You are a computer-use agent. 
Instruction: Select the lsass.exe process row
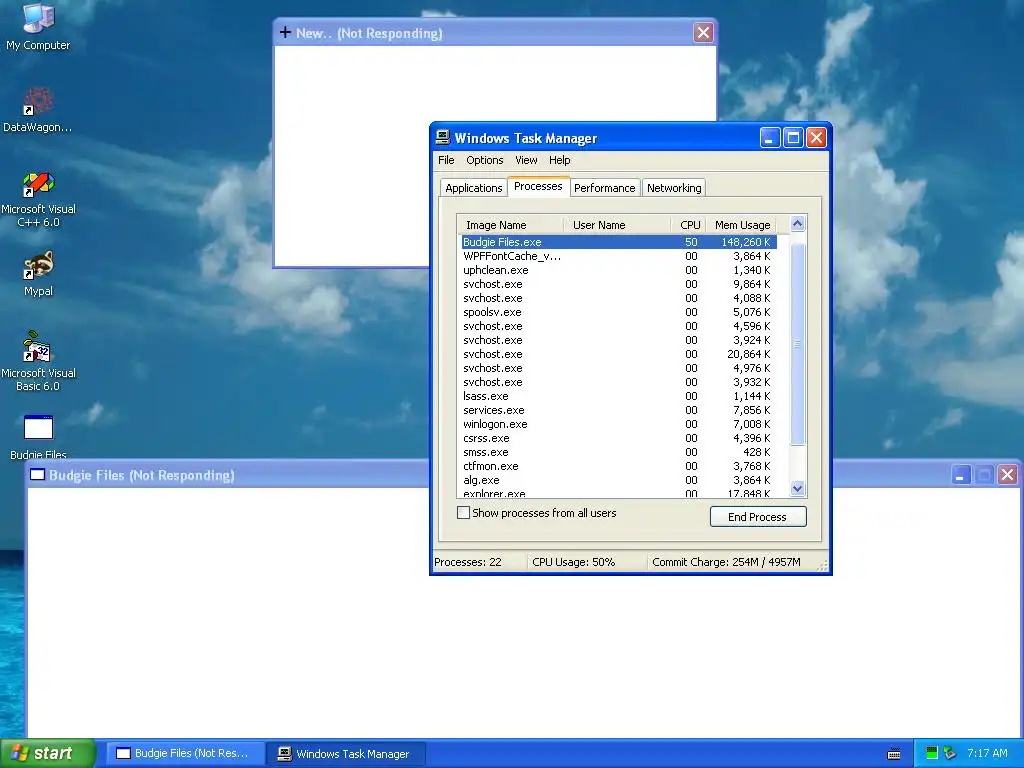coord(618,396)
